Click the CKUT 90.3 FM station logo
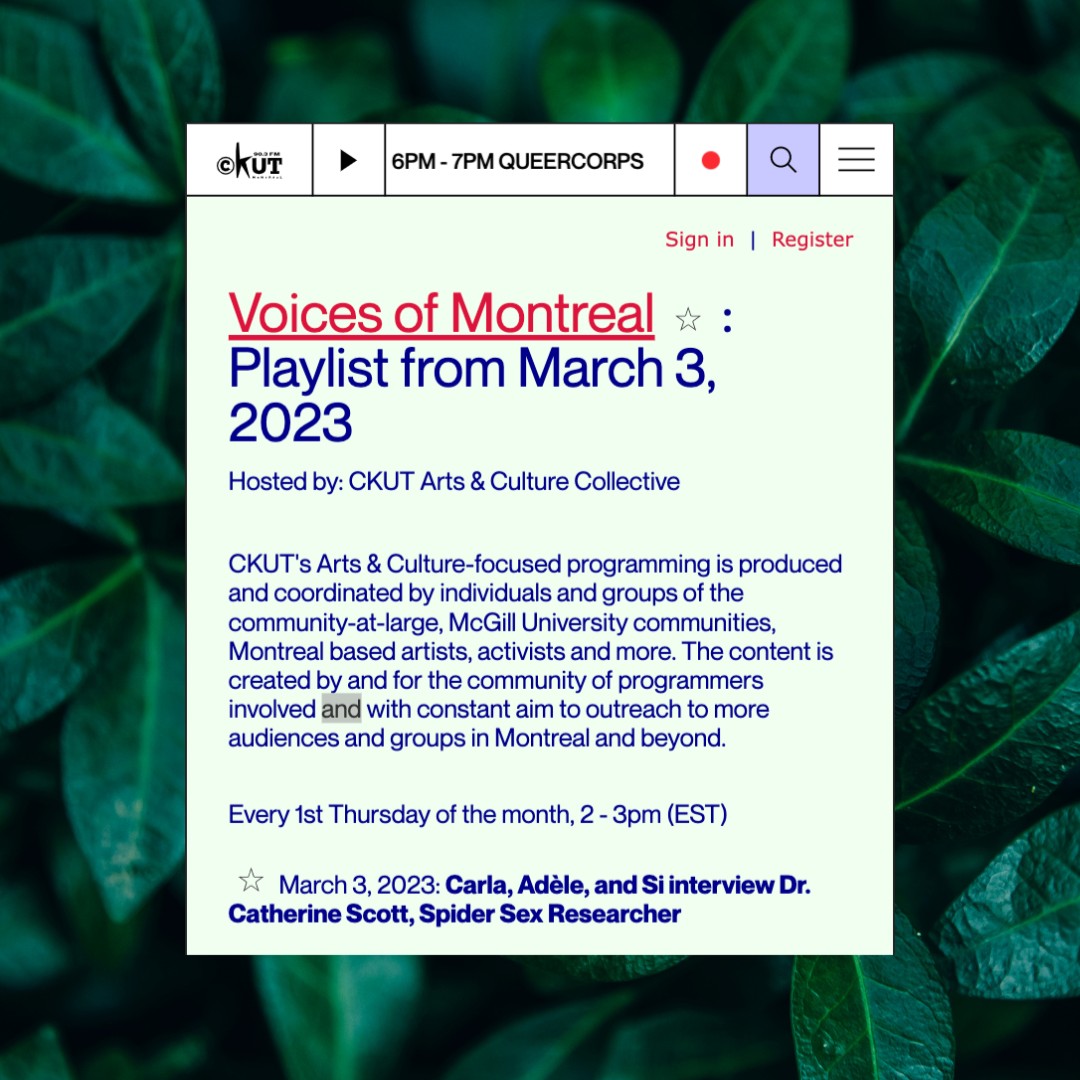Screen dimensions: 1080x1080 pyautogui.click(x=250, y=159)
